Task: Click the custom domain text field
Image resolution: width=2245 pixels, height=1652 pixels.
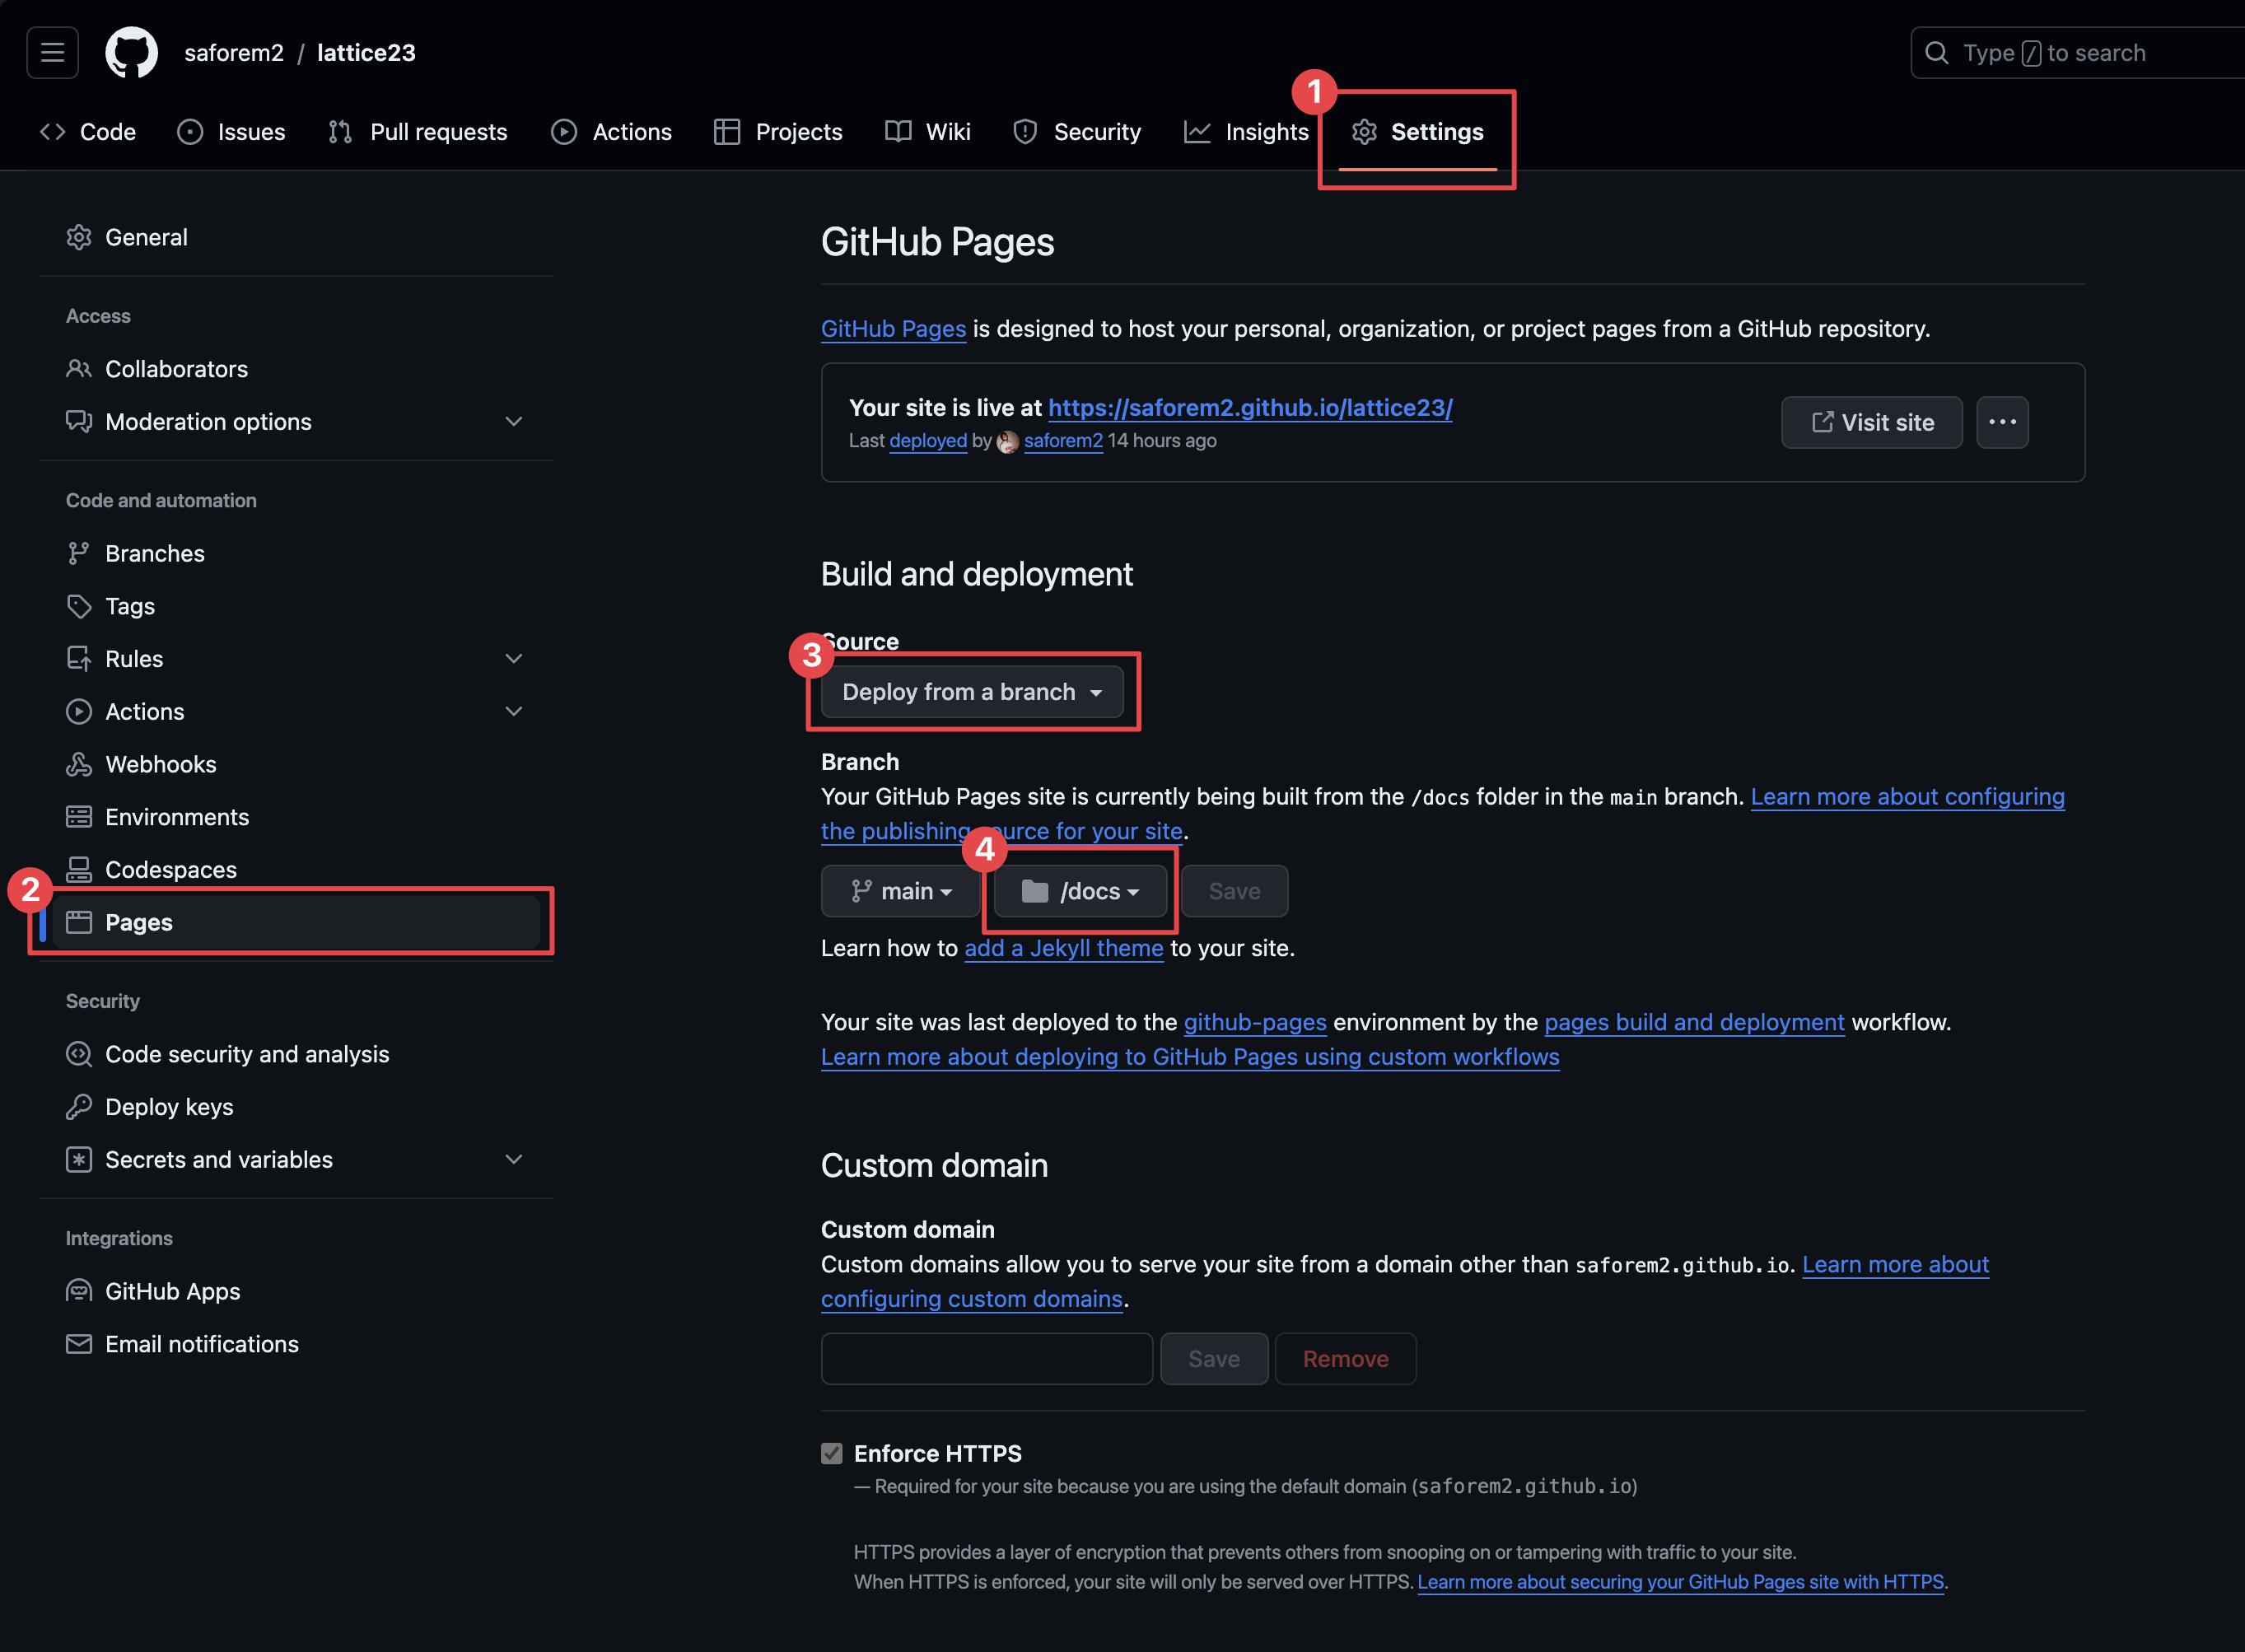Action: (986, 1359)
